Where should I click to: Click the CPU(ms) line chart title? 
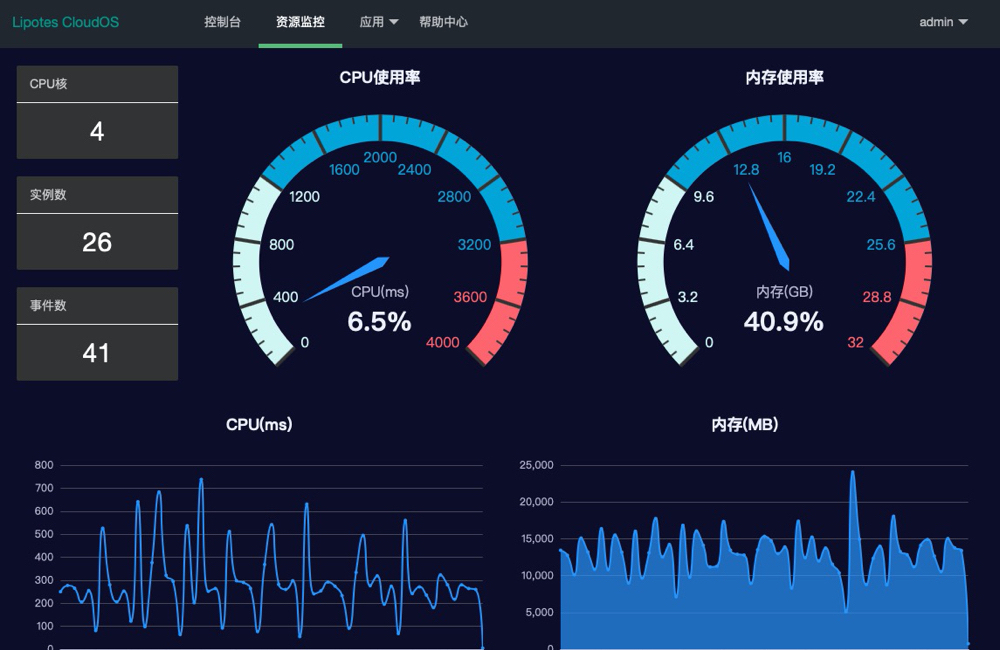[x=259, y=425]
